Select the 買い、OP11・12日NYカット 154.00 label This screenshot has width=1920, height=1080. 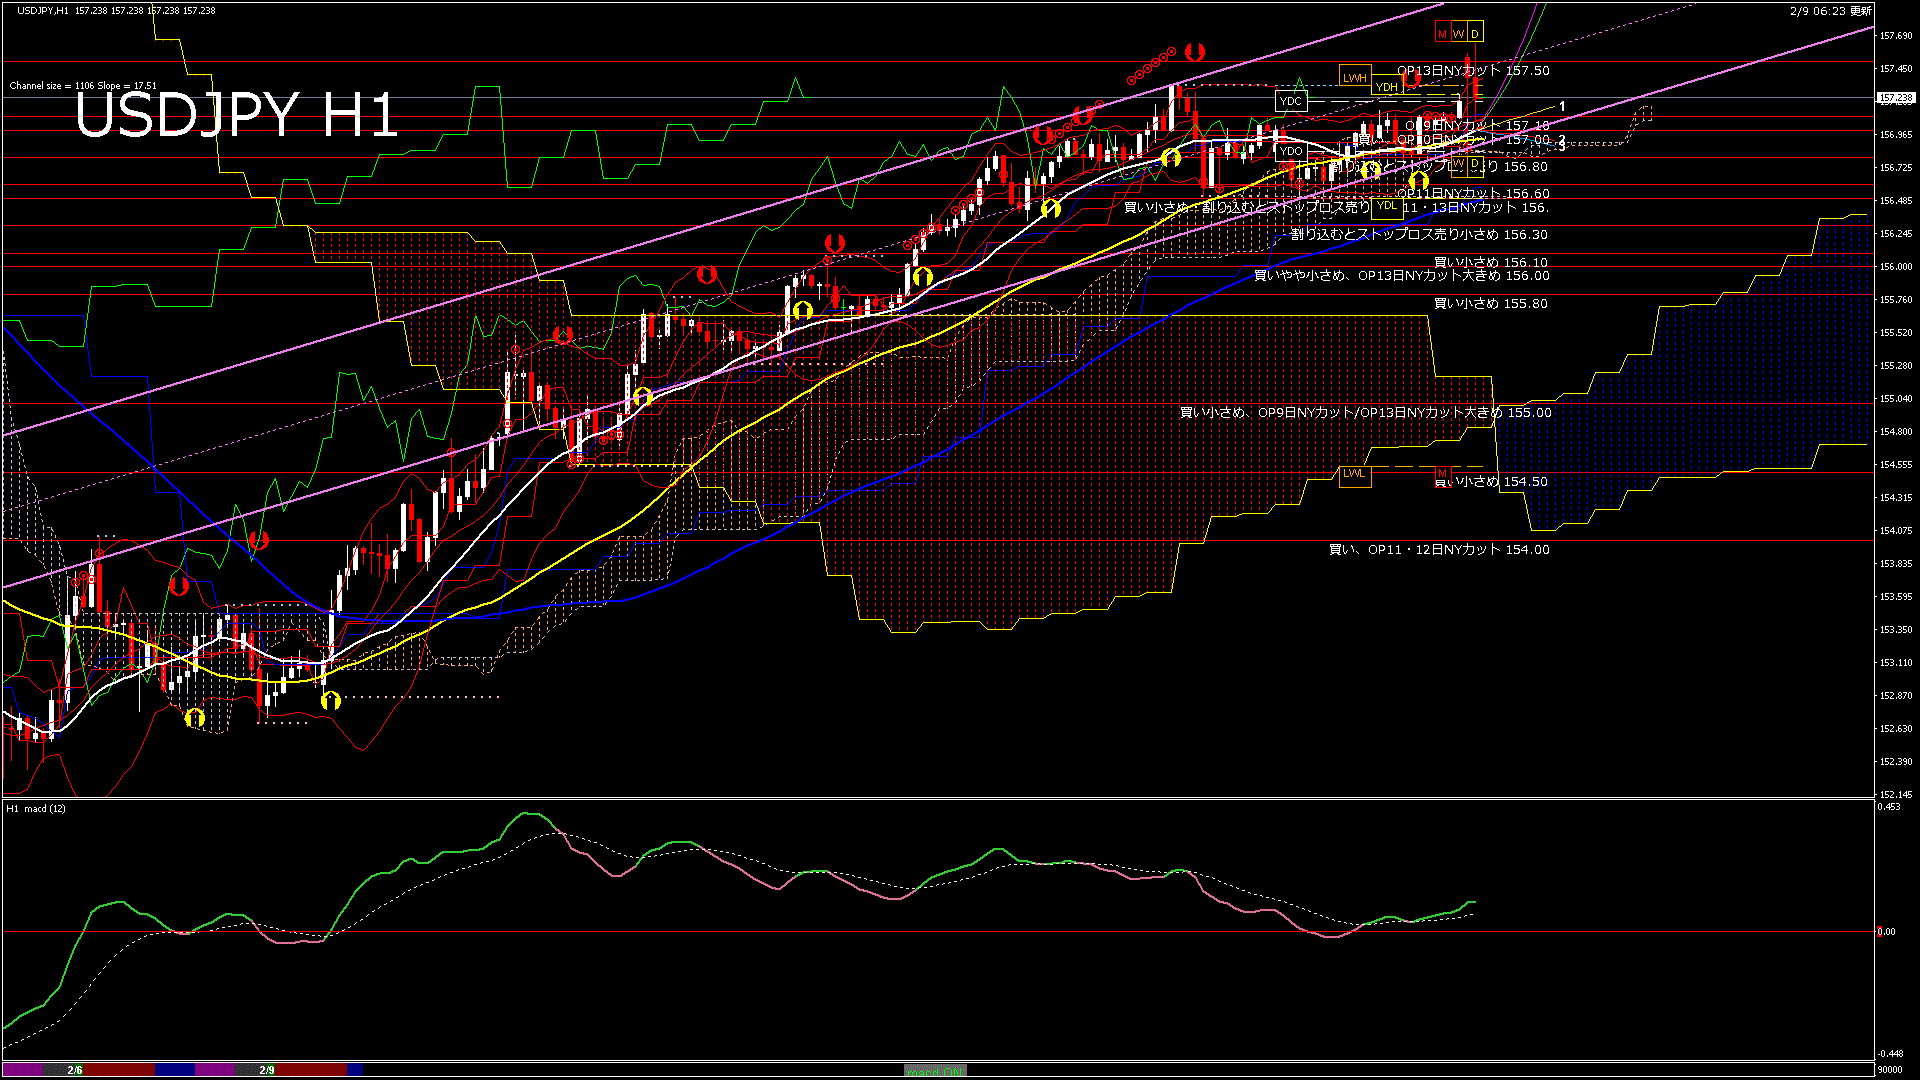coord(1439,550)
